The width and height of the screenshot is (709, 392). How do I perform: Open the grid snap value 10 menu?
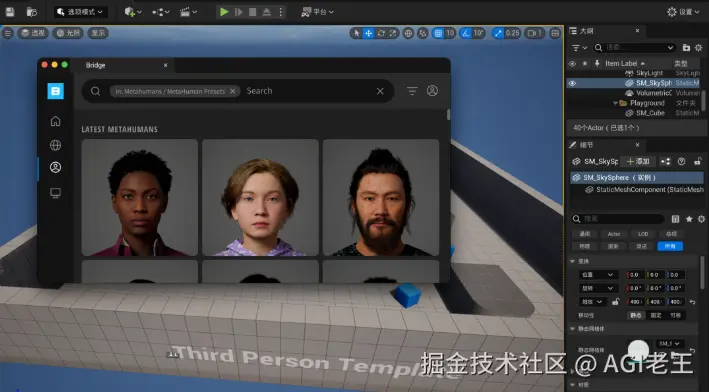coord(450,33)
